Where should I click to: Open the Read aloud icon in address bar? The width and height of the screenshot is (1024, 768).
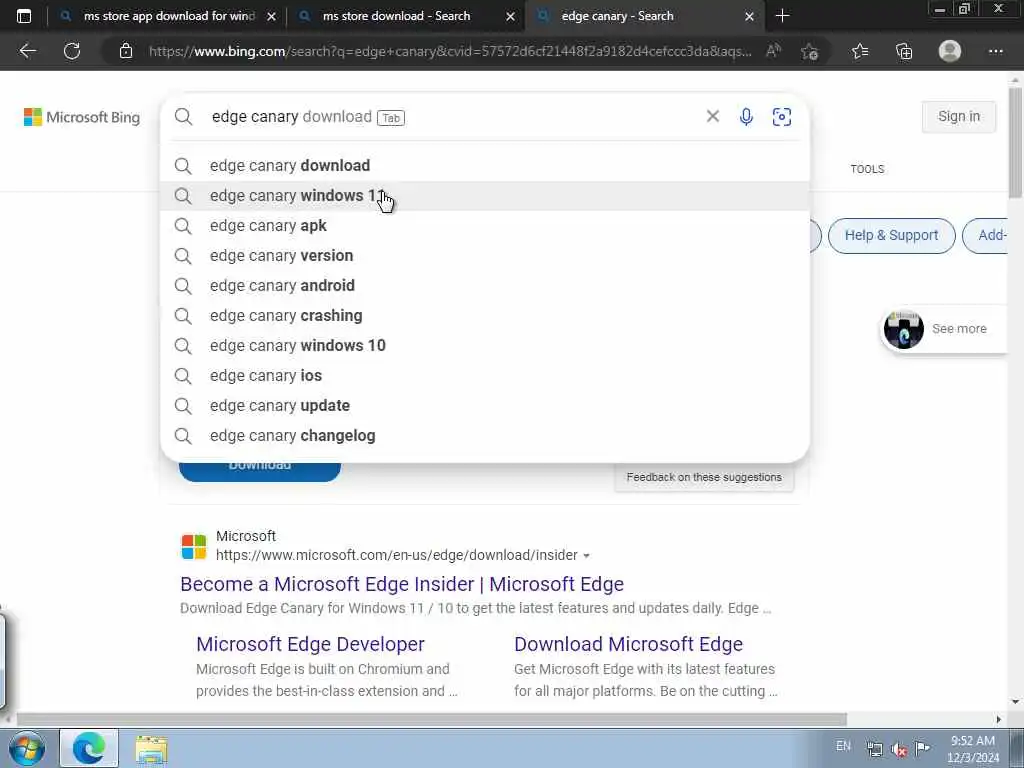tap(773, 51)
